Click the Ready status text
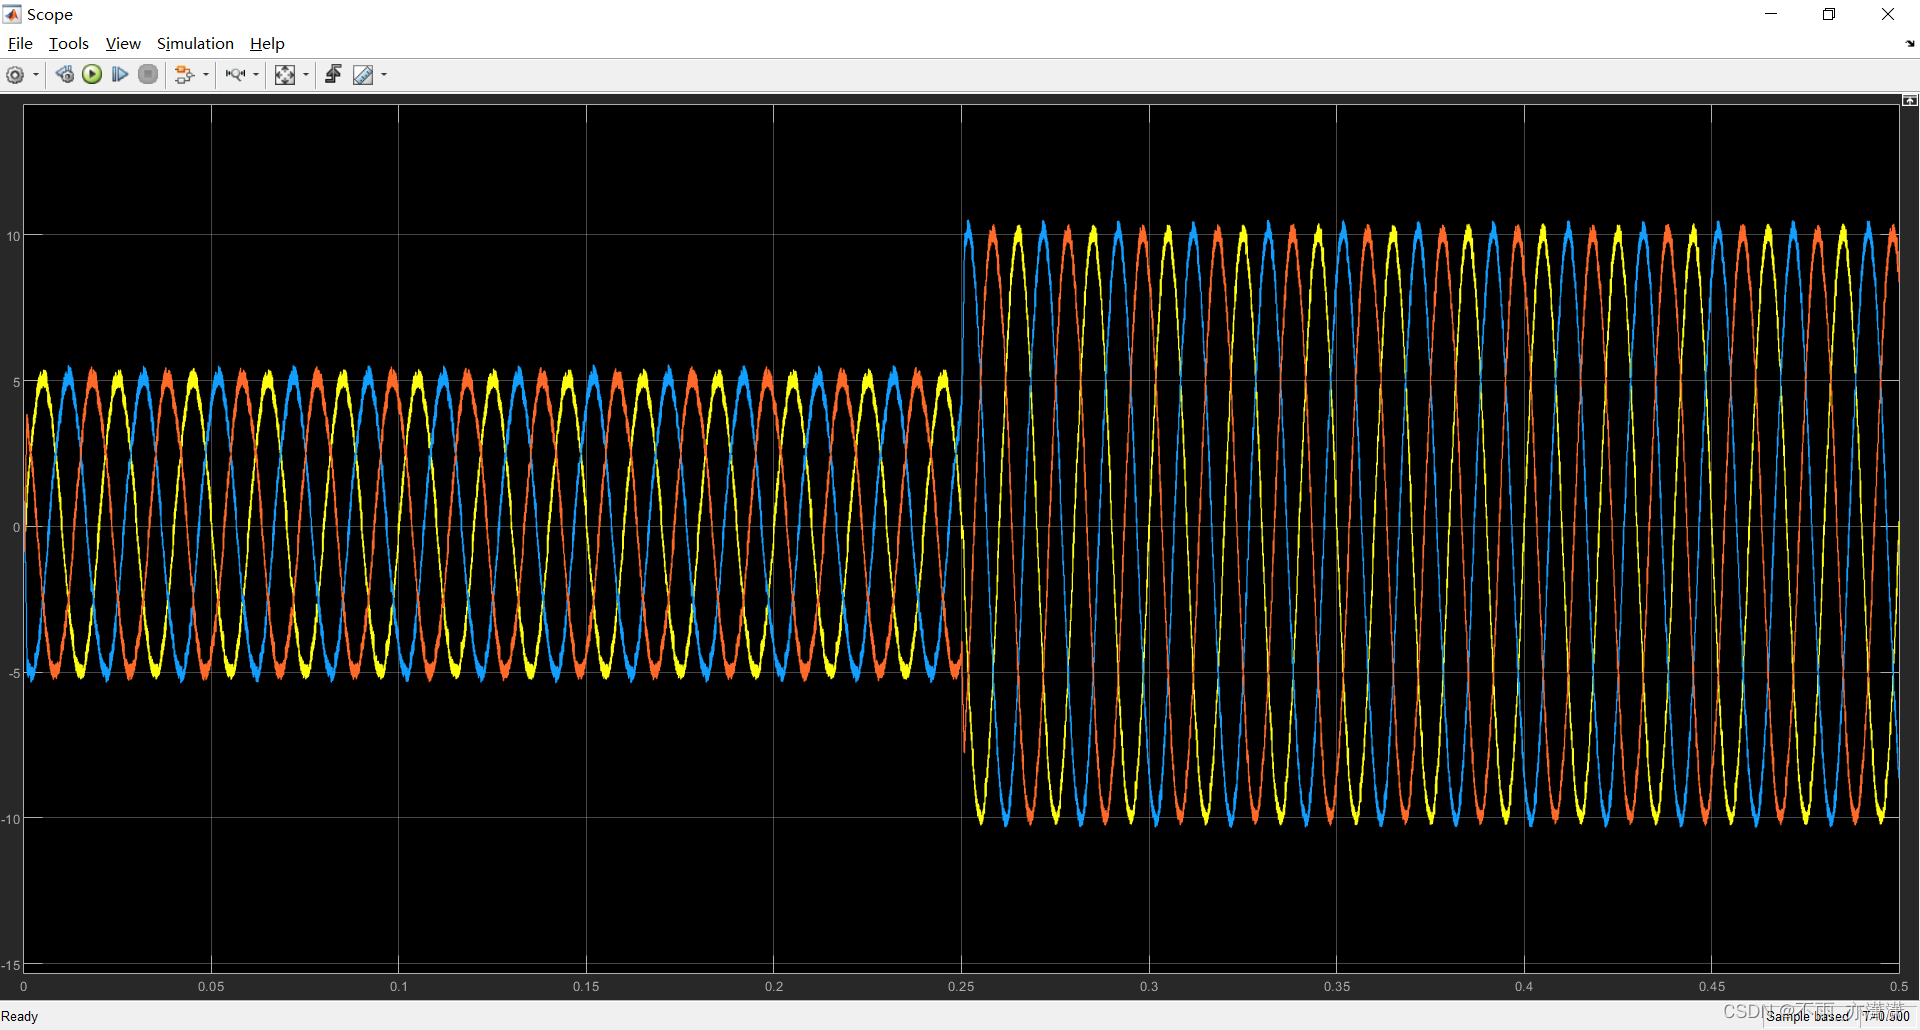Screen dimensions: 1920x1030 click(x=20, y=1016)
